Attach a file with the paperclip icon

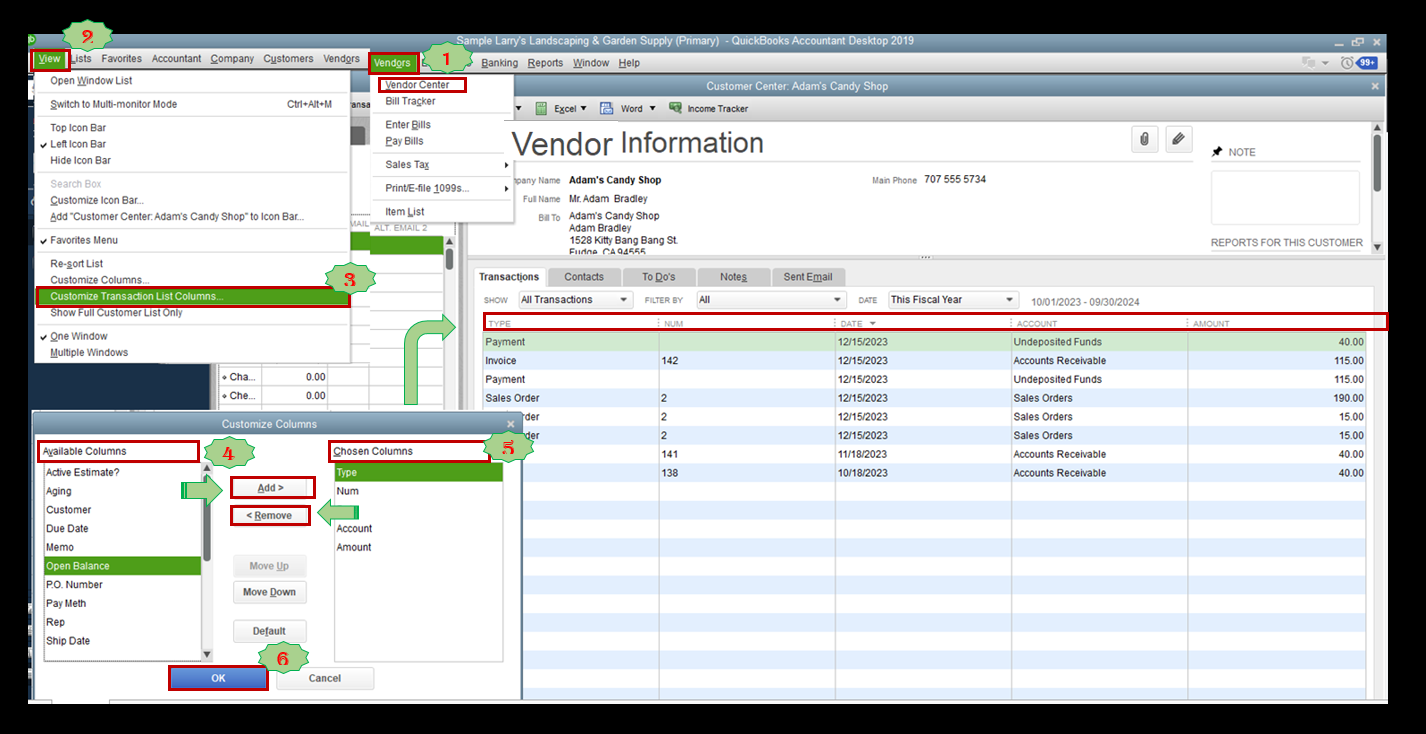point(1144,139)
